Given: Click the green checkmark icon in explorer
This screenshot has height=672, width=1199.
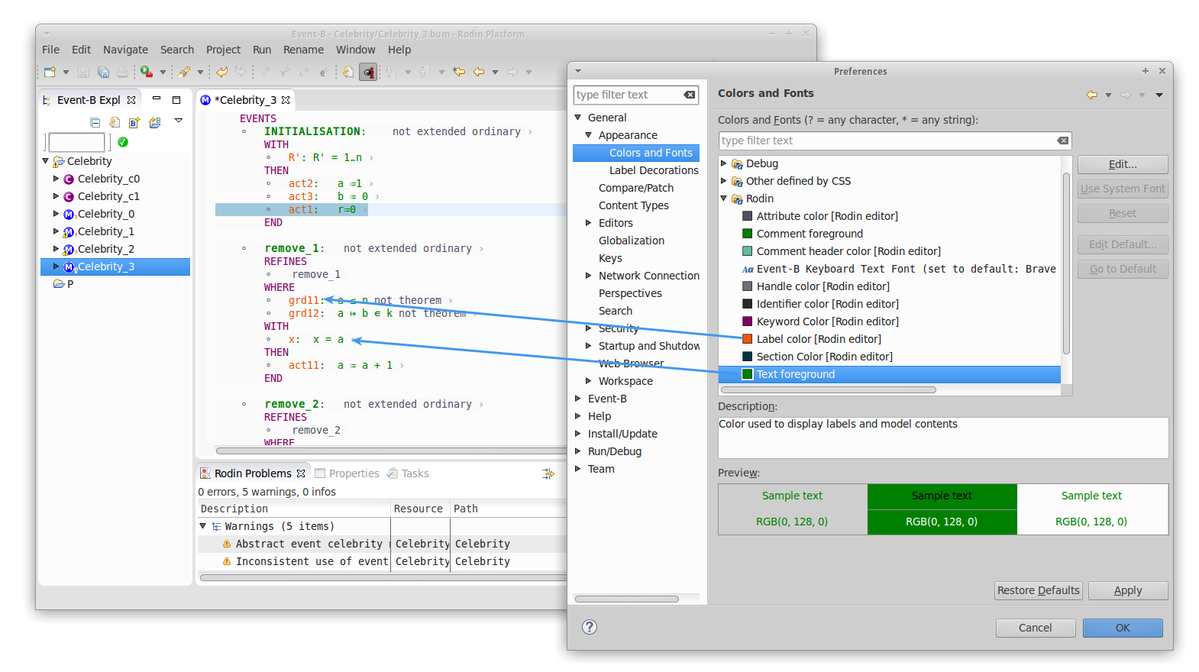Looking at the screenshot, I should tap(123, 142).
